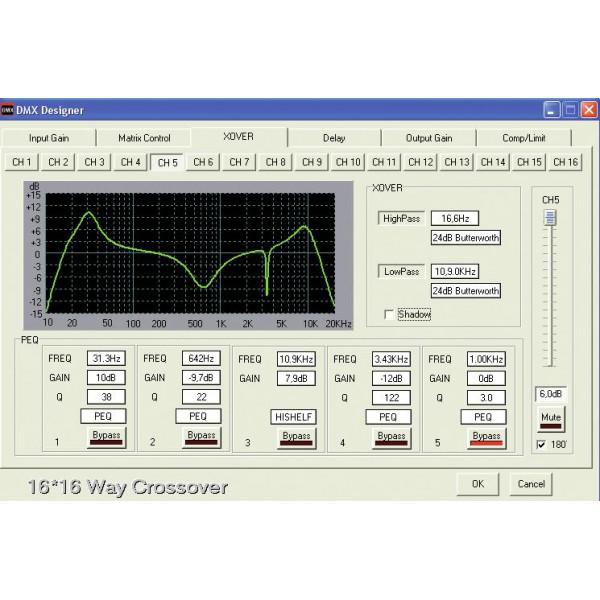Viewport: 600px width, 600px height.
Task: Mute channel CH5 output
Action: (x=550, y=415)
